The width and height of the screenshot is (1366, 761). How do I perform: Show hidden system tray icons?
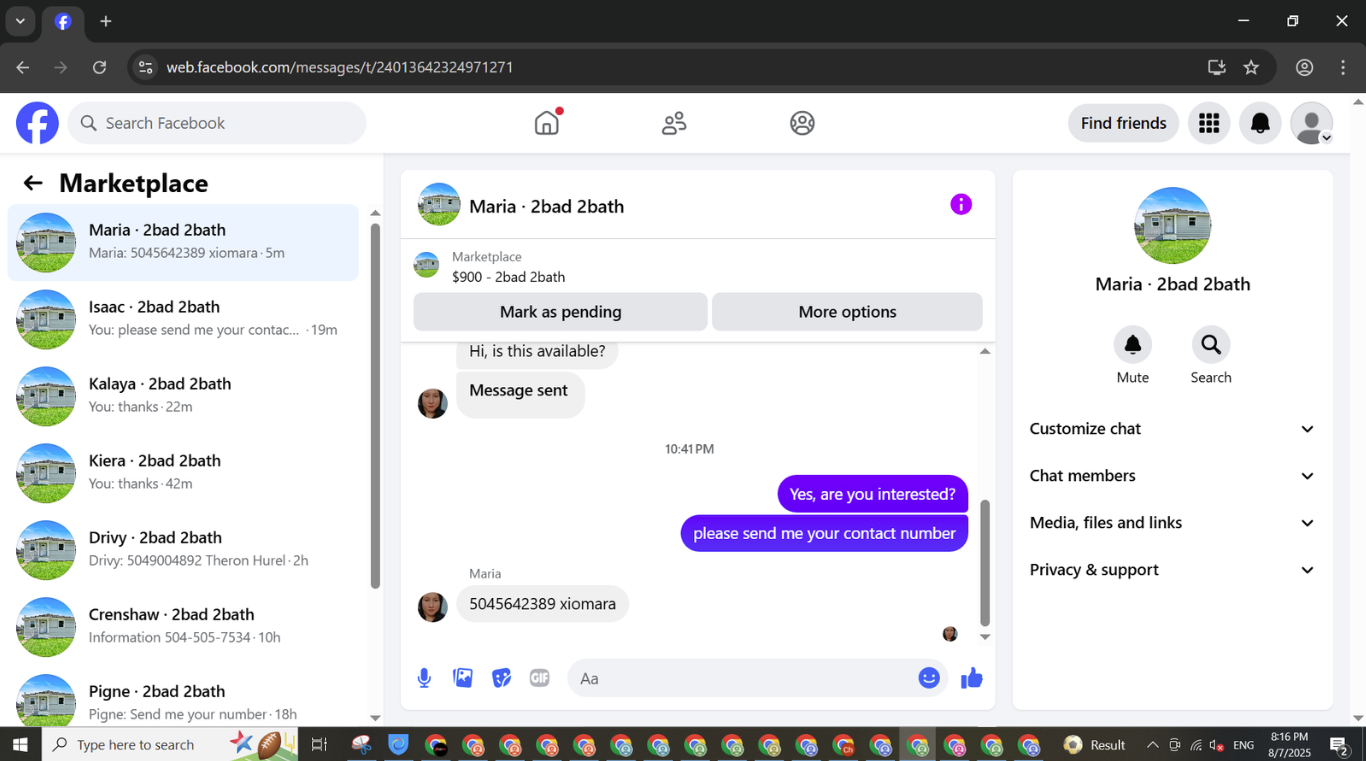click(1152, 745)
